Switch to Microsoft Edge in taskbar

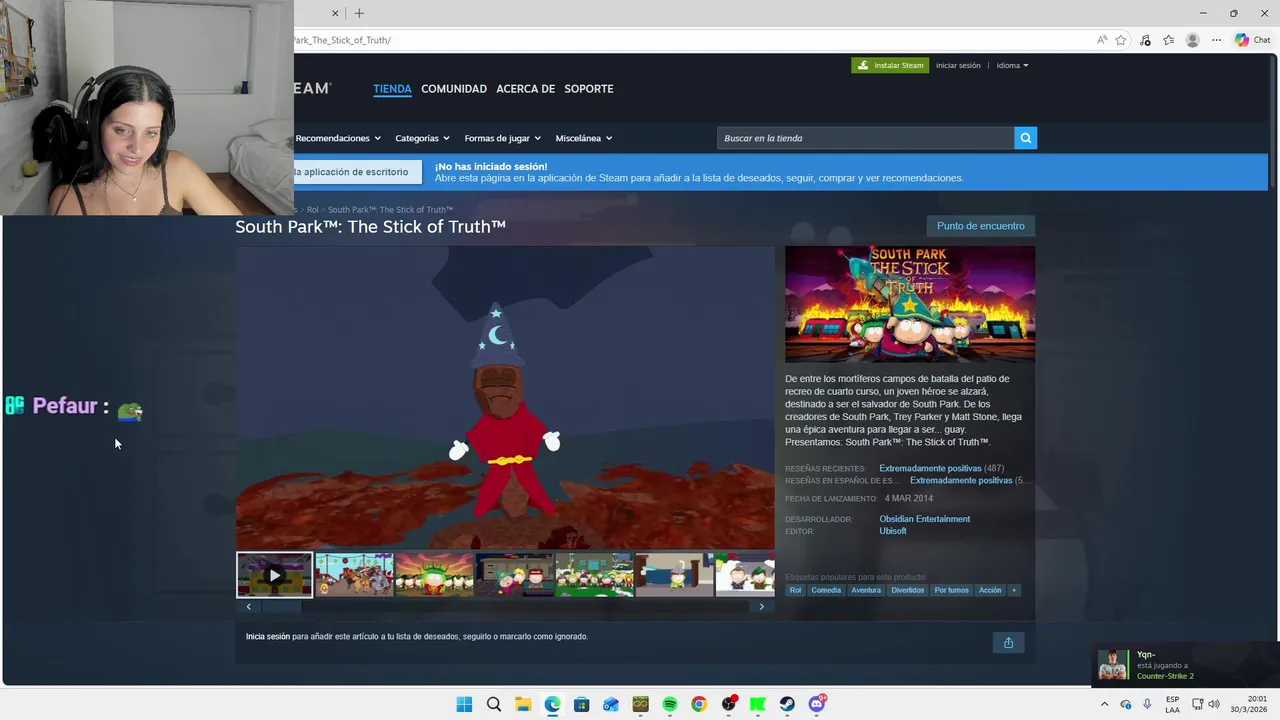[552, 704]
